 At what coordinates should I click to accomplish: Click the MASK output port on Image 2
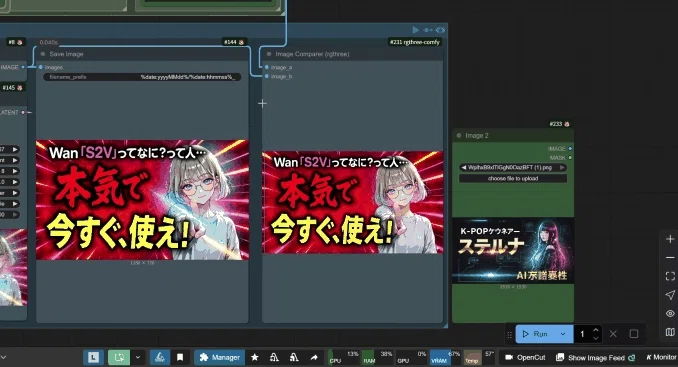coord(570,158)
